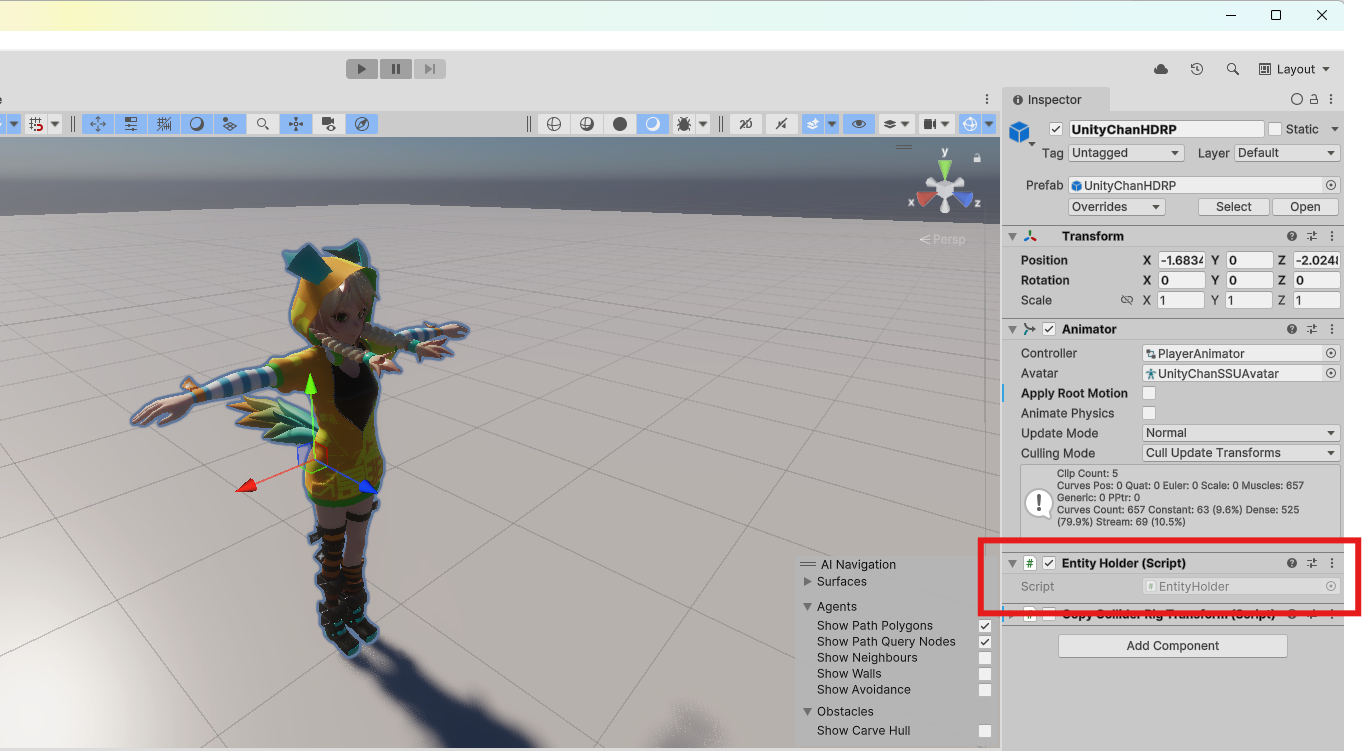Enable Animate Physics checkbox
The width and height of the screenshot is (1362, 751).
pyautogui.click(x=1149, y=413)
